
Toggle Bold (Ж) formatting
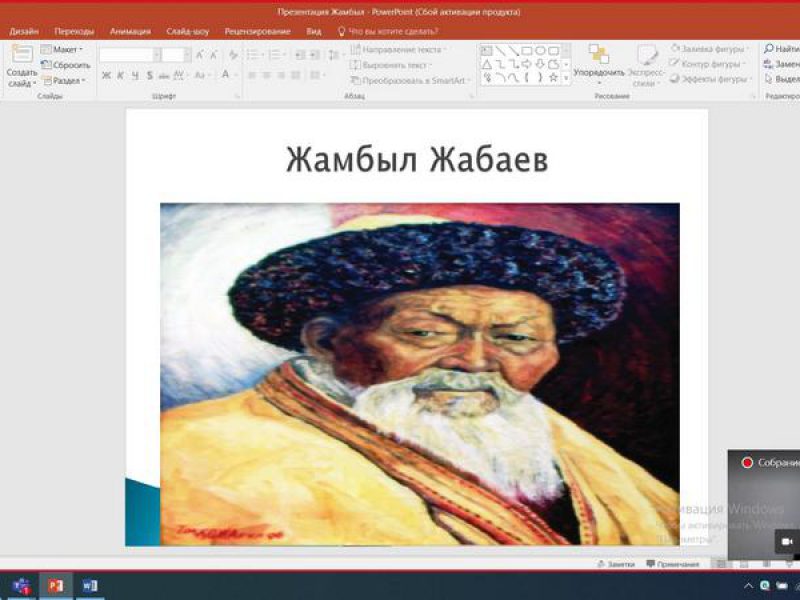106,76
